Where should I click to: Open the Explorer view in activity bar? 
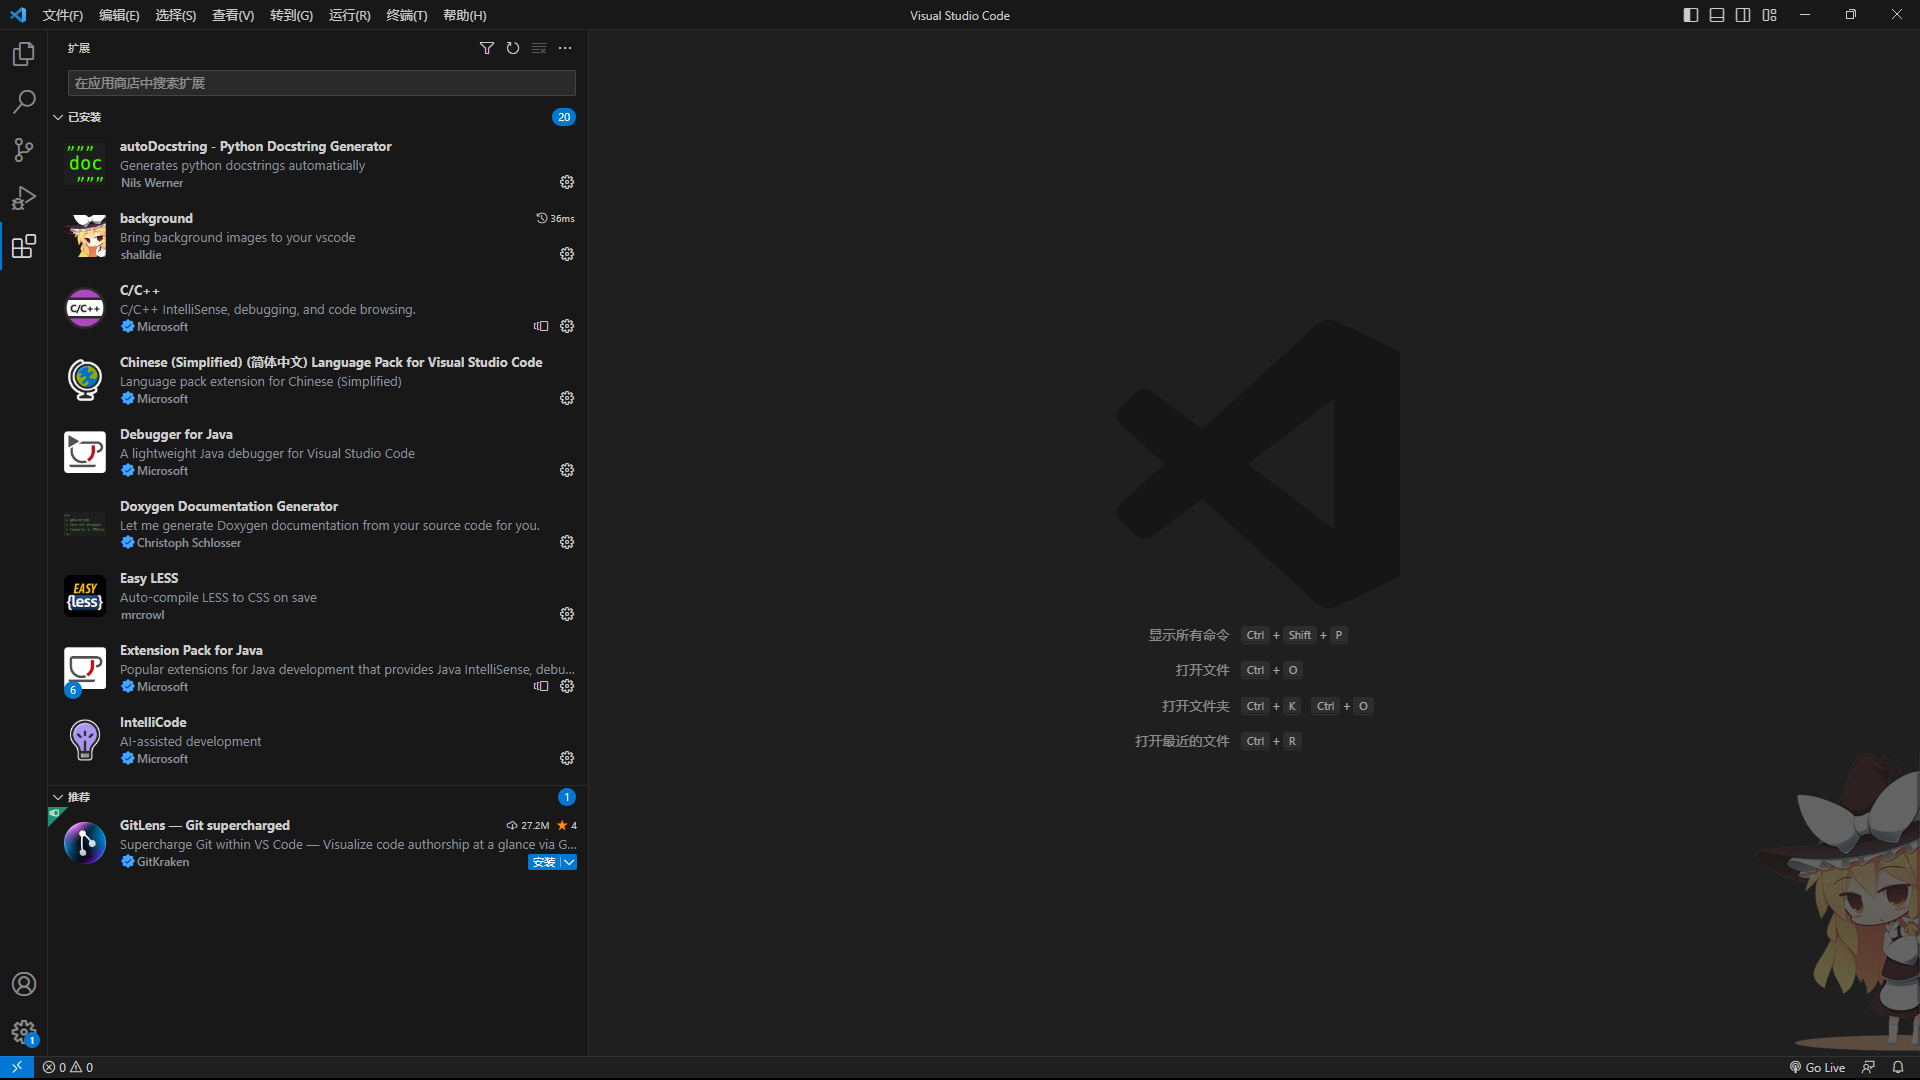pos(24,54)
